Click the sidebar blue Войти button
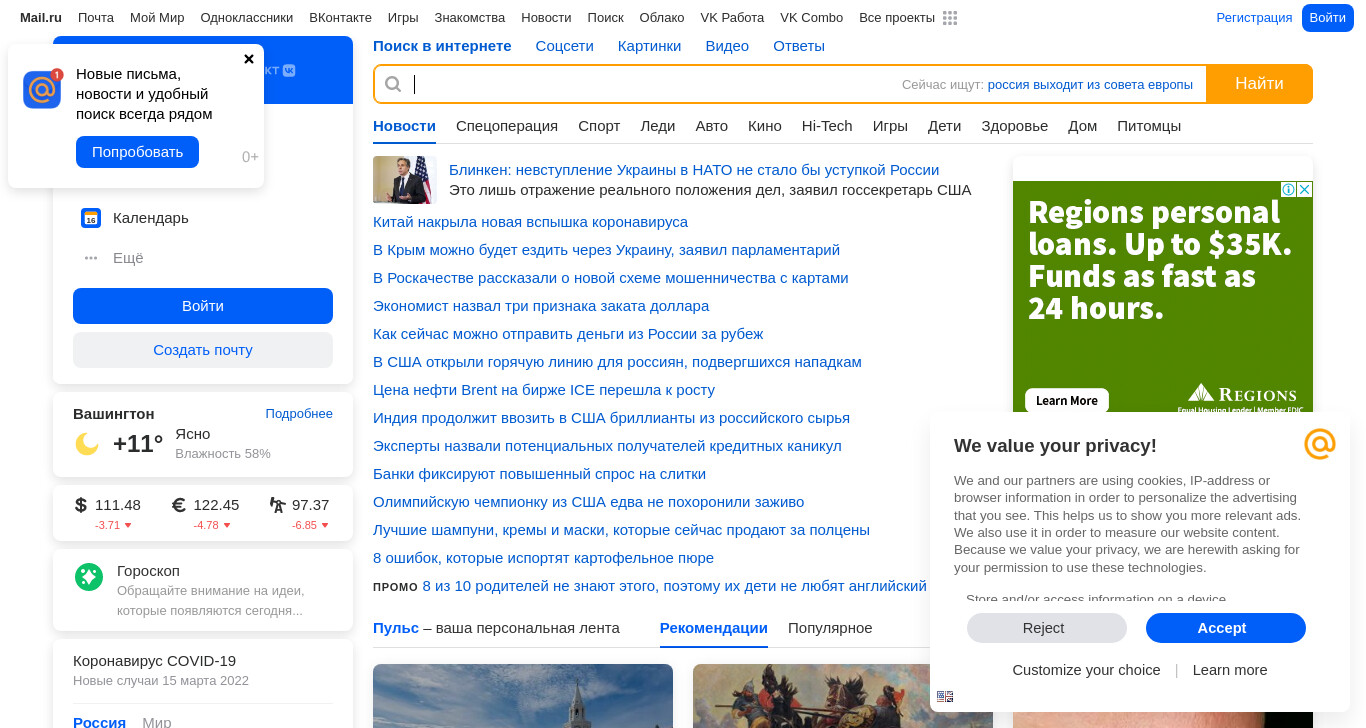 [x=203, y=306]
